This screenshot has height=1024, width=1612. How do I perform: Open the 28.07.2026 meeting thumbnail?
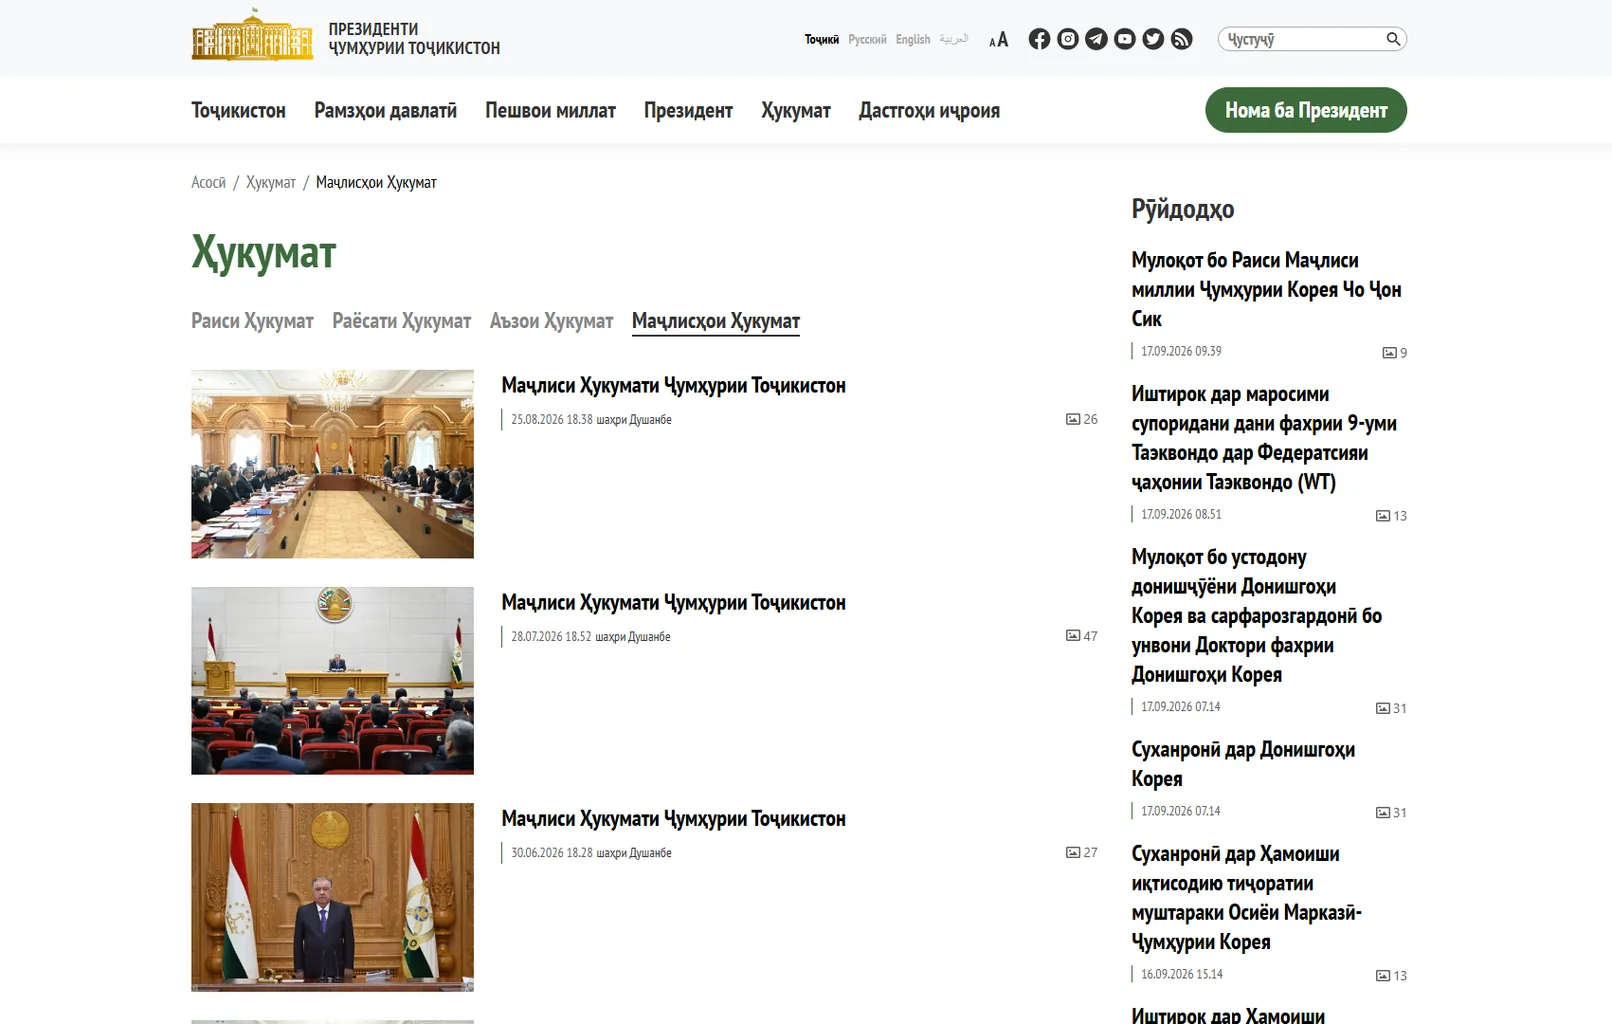click(x=332, y=681)
